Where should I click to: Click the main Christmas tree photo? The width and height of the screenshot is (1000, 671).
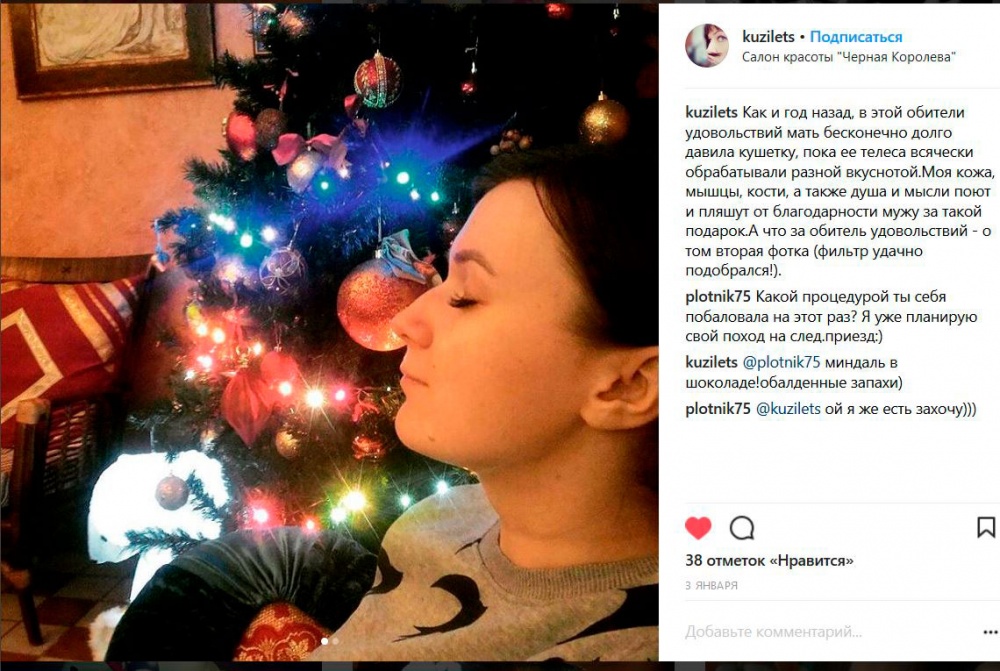pos(329,332)
